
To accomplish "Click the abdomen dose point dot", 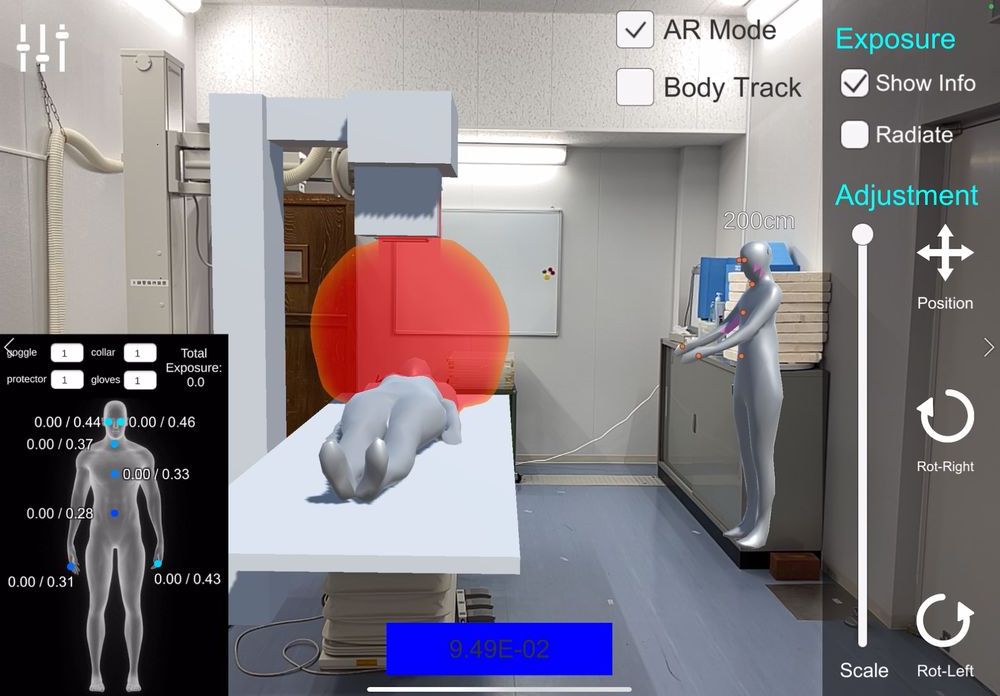I will point(115,513).
